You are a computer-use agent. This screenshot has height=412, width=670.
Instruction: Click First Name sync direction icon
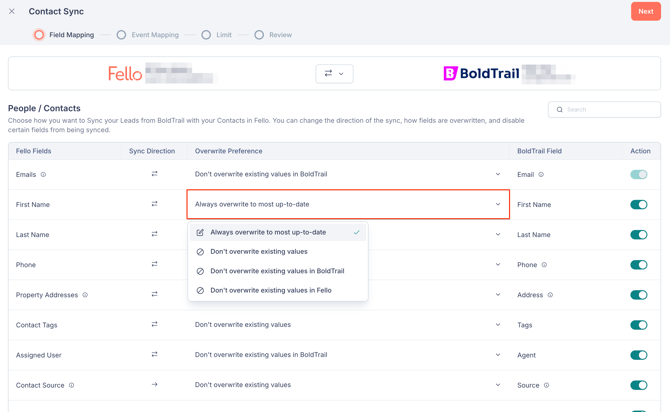pyautogui.click(x=154, y=204)
